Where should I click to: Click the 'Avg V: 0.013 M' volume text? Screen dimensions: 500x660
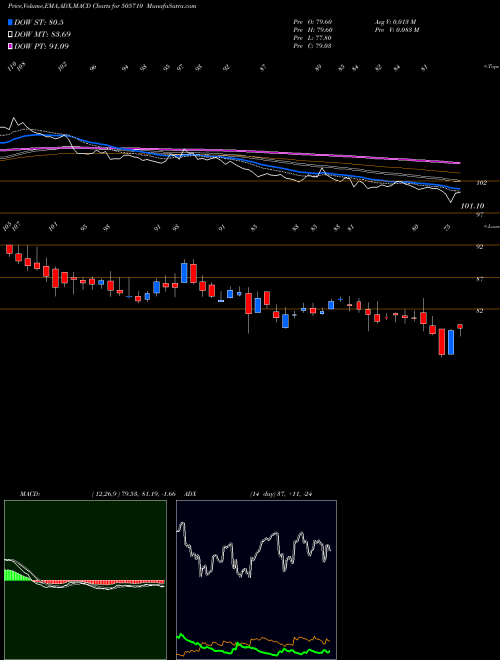pos(396,22)
